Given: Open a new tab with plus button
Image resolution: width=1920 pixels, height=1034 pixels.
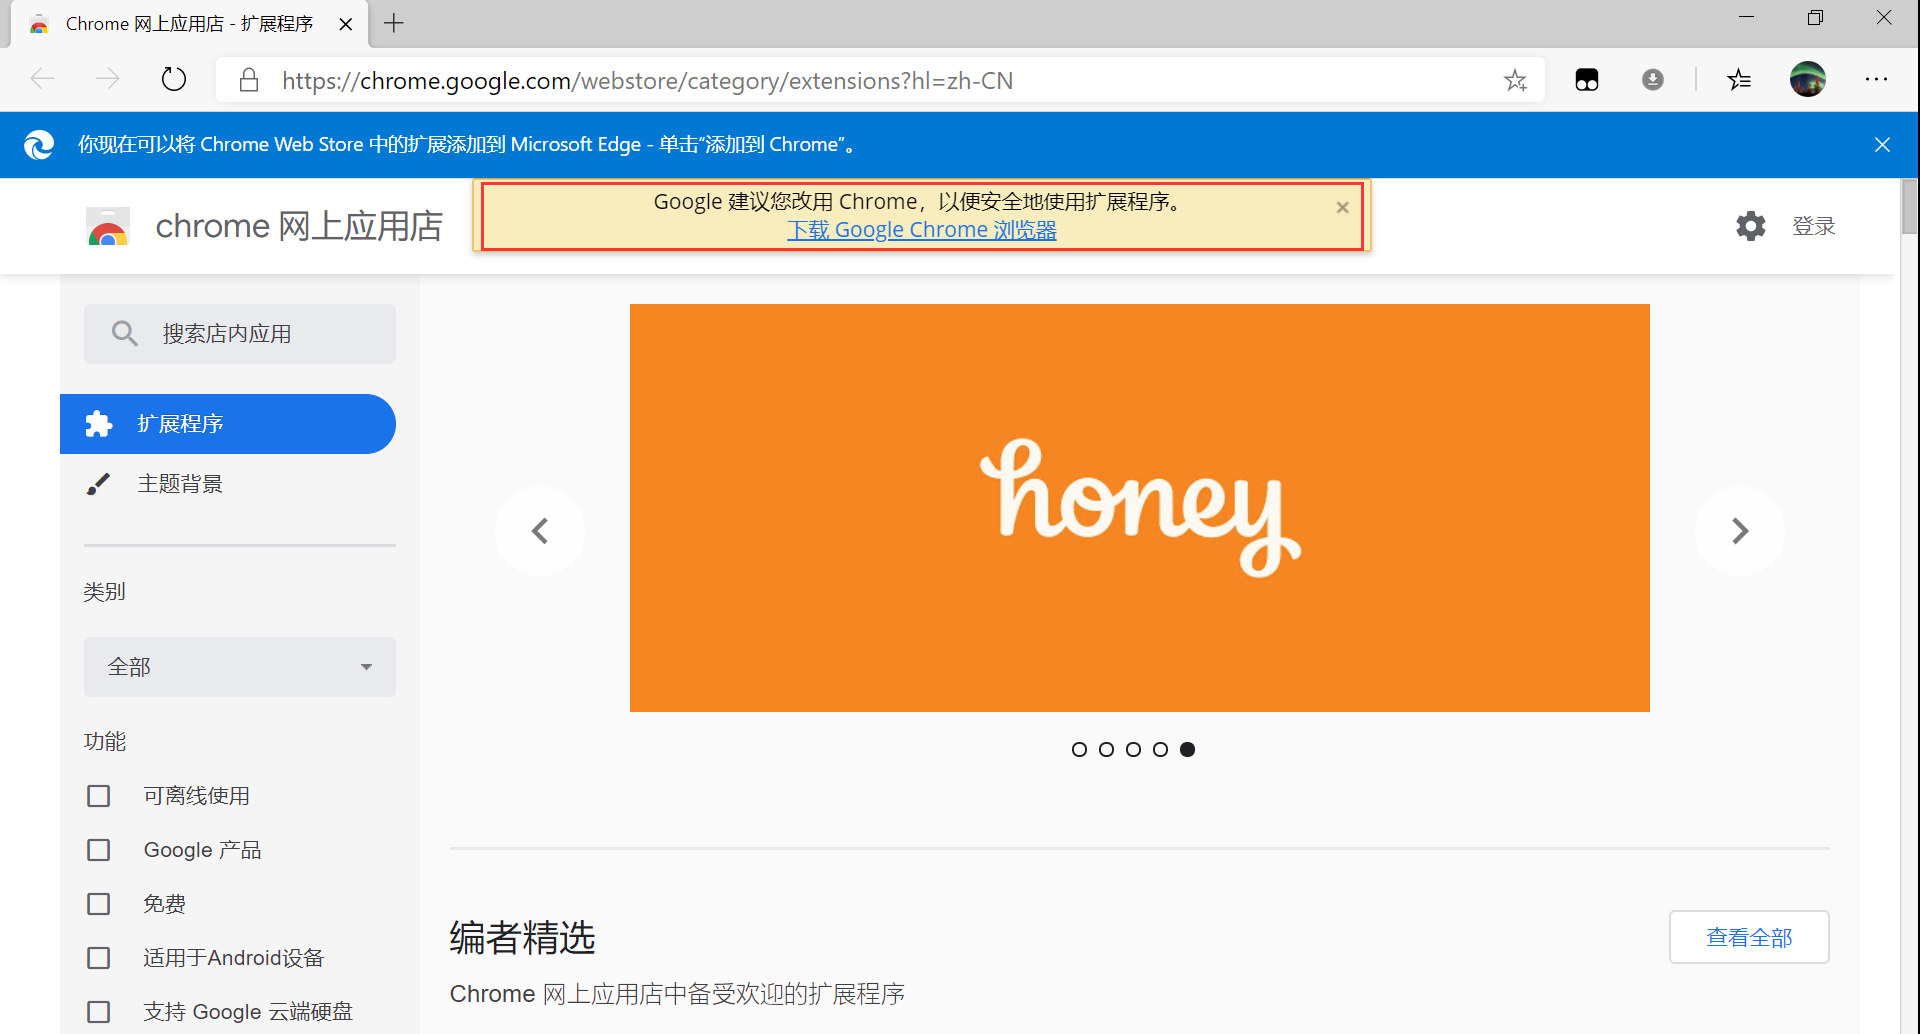Looking at the screenshot, I should tap(394, 23).
